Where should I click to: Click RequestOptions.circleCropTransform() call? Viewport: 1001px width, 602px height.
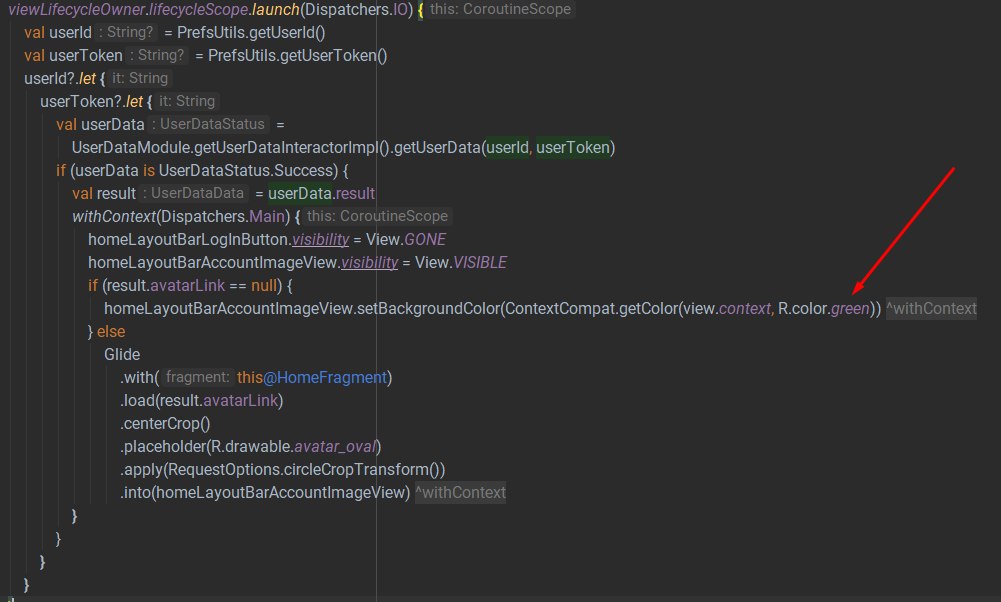[304, 469]
